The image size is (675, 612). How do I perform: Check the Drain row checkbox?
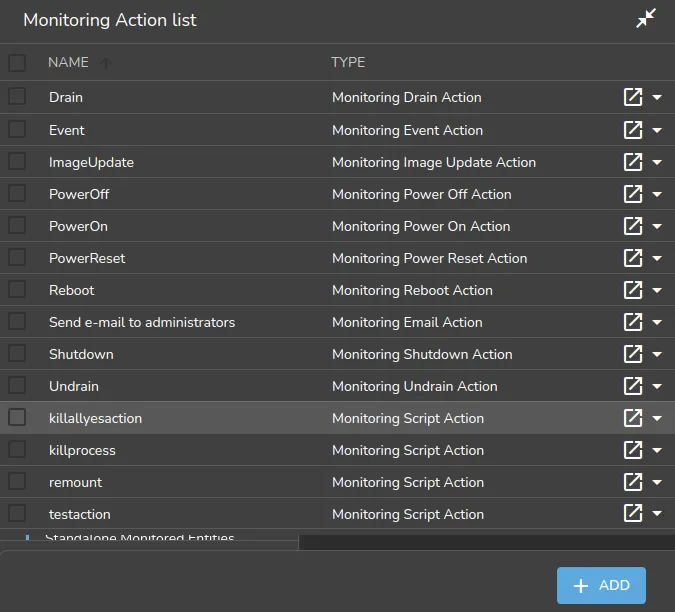[x=17, y=96]
